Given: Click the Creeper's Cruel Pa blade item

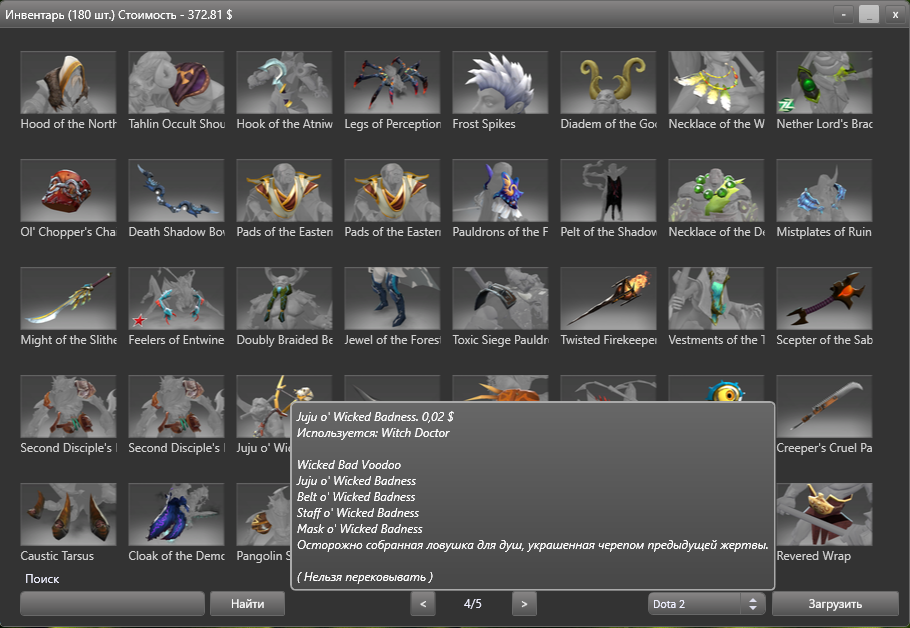Looking at the screenshot, I should 824,406.
